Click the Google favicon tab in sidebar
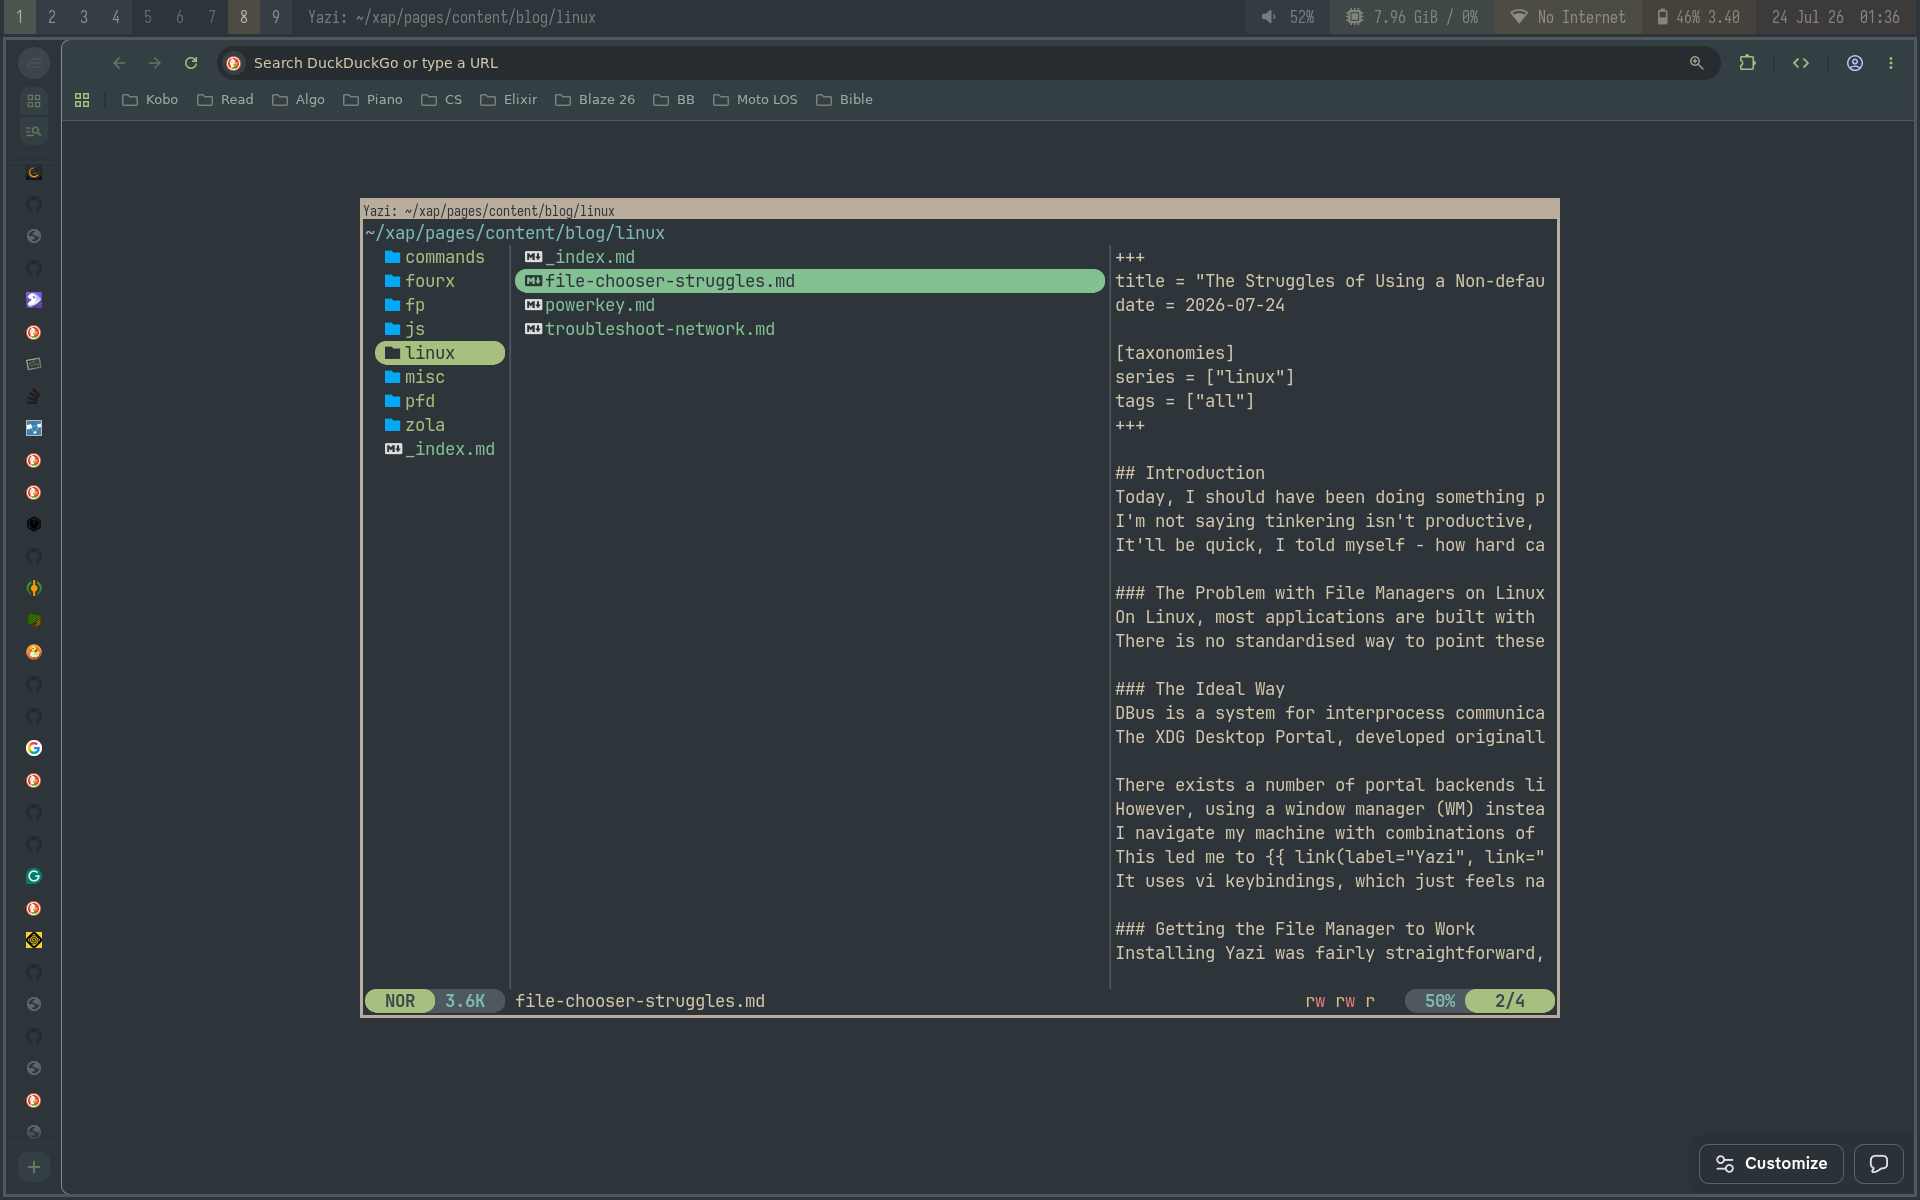 click(x=34, y=748)
